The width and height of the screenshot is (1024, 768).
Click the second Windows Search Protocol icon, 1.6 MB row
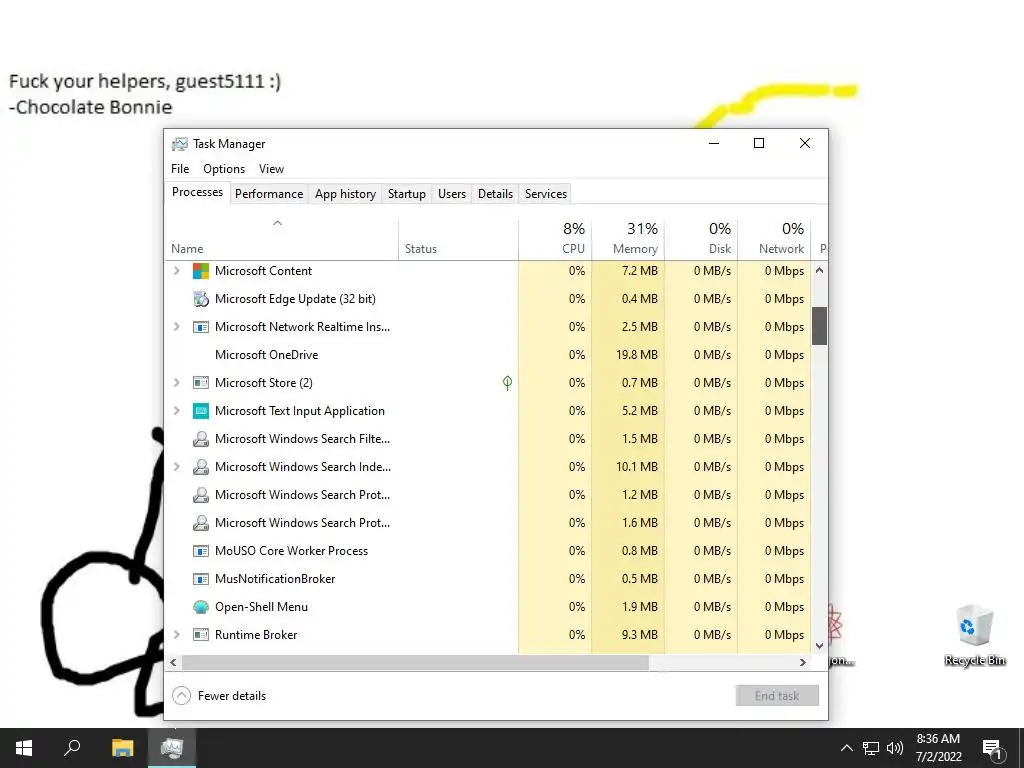tap(200, 523)
